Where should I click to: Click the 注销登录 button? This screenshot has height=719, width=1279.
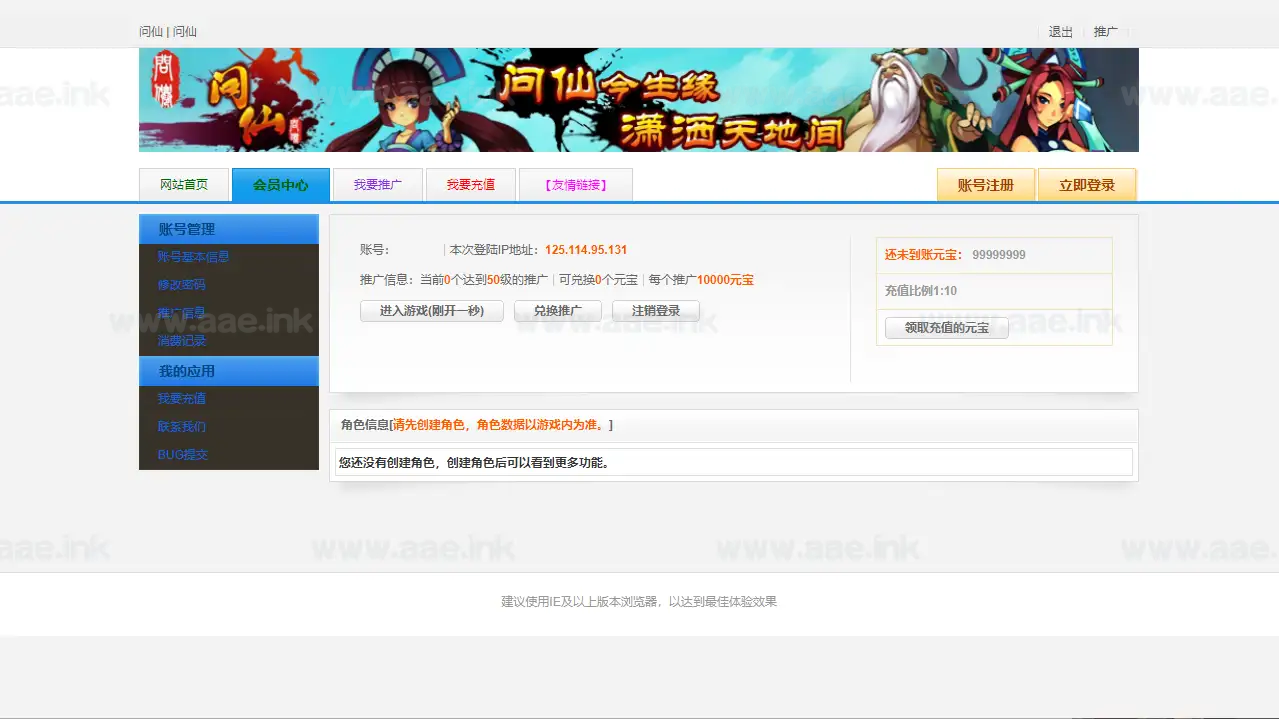point(656,311)
